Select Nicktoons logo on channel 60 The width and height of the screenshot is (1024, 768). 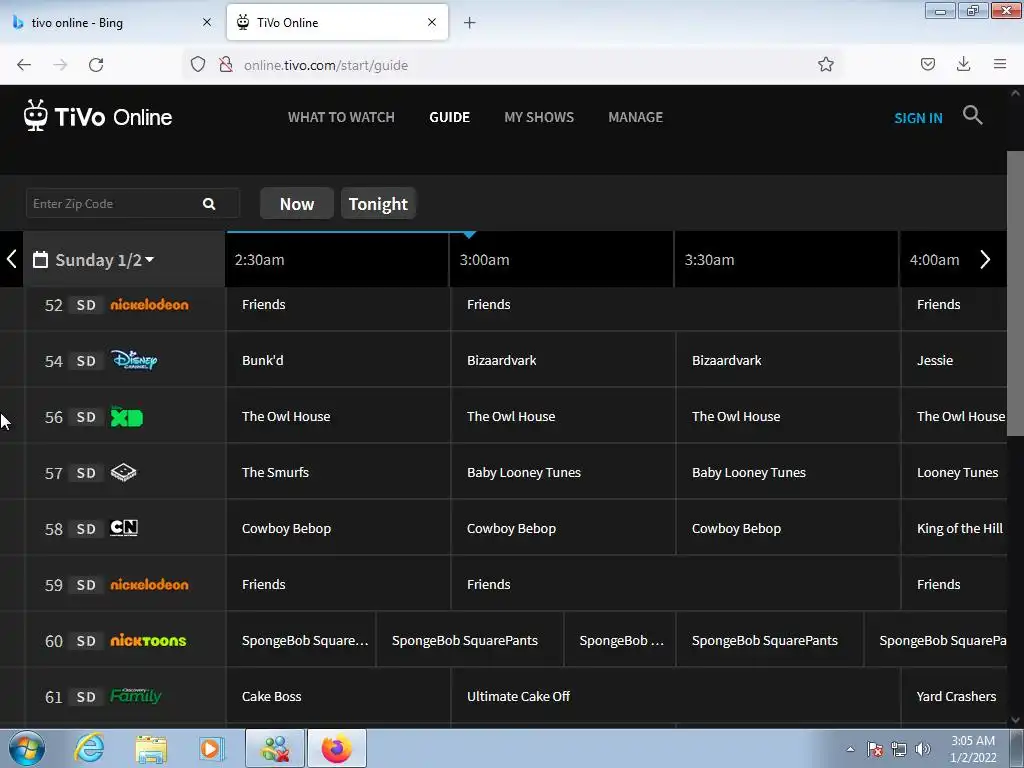click(148, 641)
